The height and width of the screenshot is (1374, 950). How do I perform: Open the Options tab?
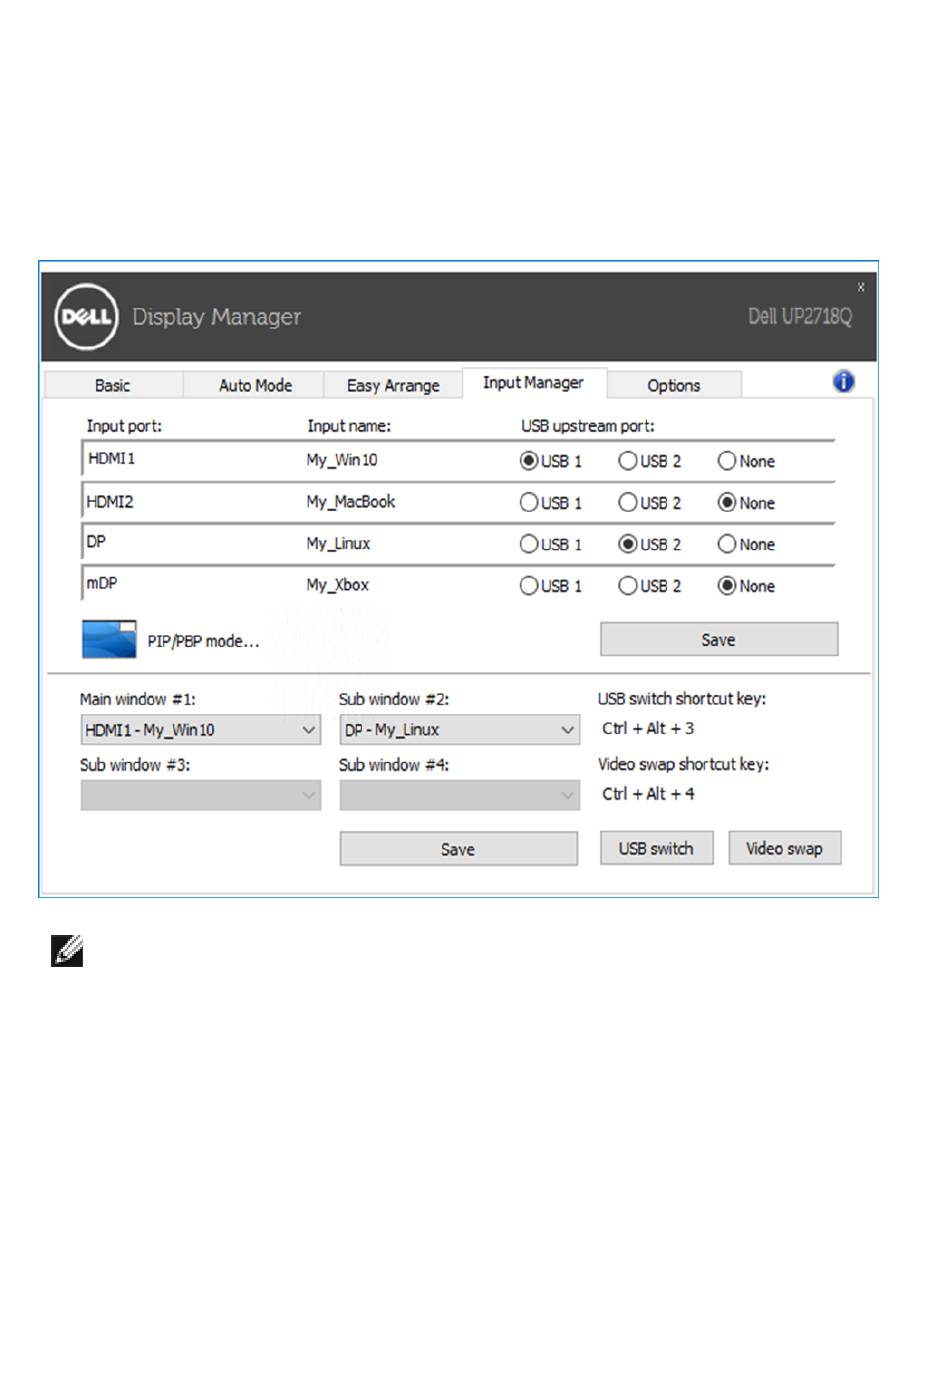click(674, 385)
